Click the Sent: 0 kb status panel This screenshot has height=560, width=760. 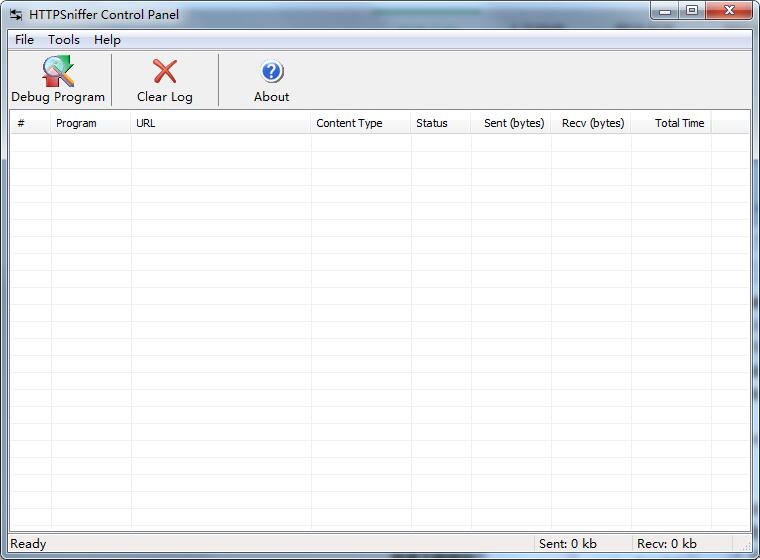pos(568,544)
